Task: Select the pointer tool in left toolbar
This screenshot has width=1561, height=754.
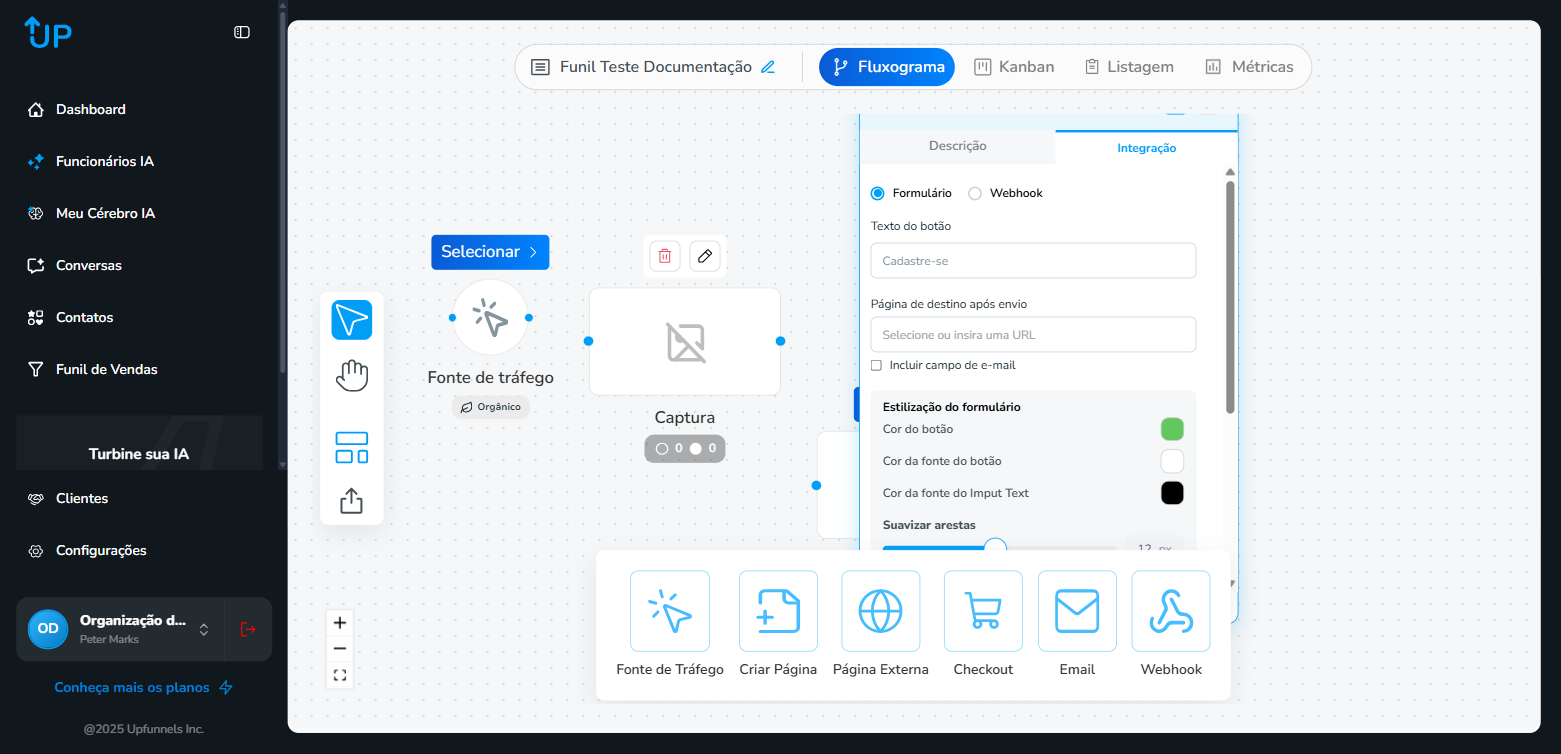Action: (351, 320)
